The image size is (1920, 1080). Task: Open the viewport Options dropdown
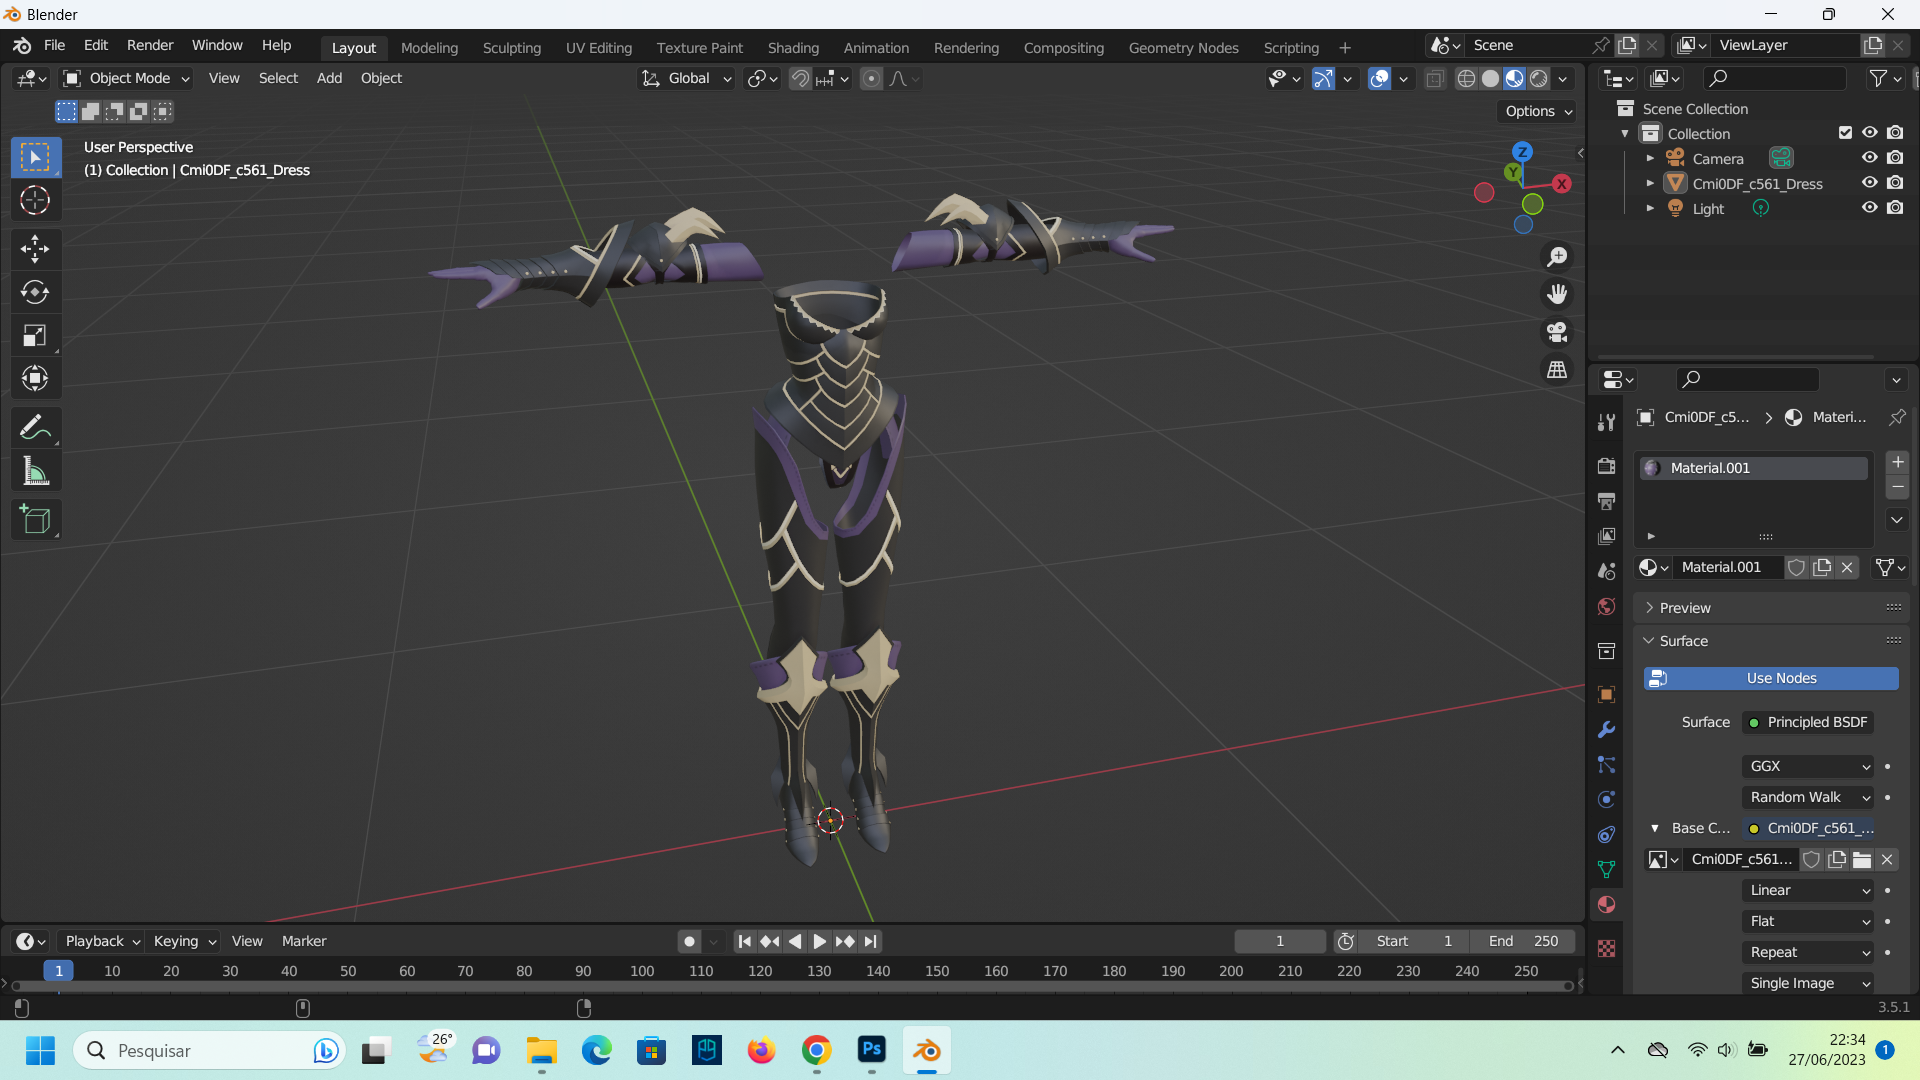pos(1538,111)
